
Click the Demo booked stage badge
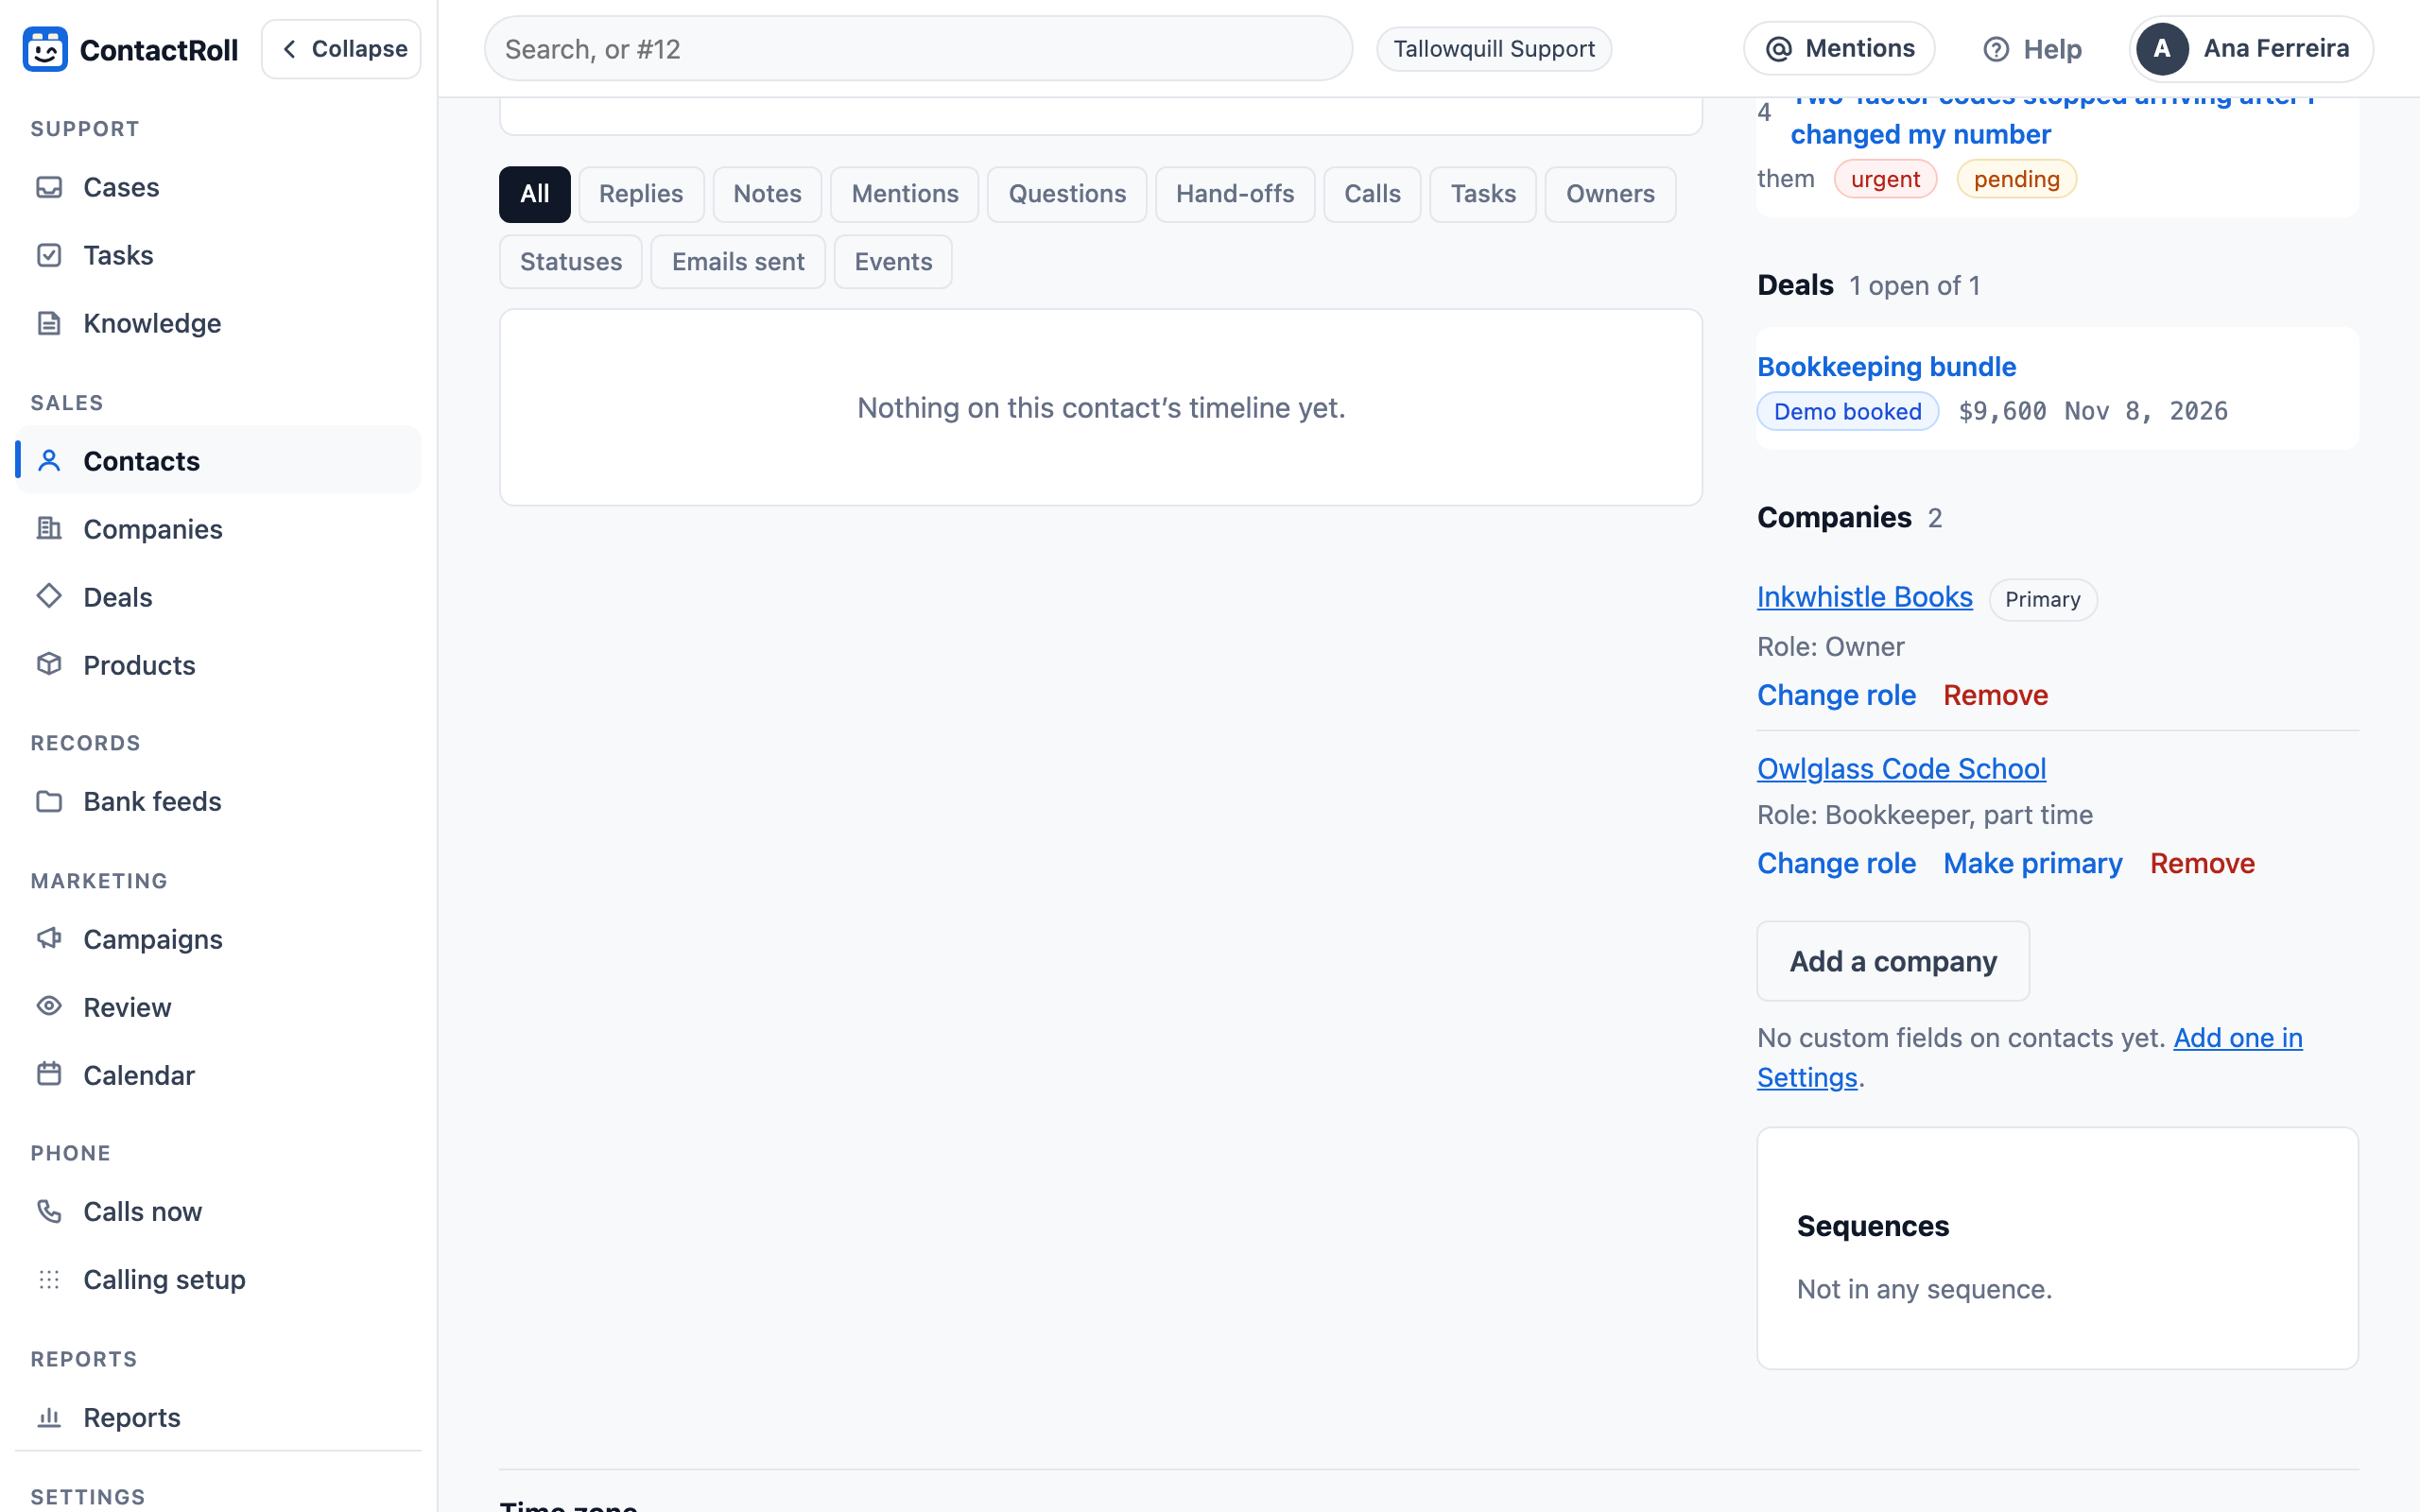[x=1847, y=411]
